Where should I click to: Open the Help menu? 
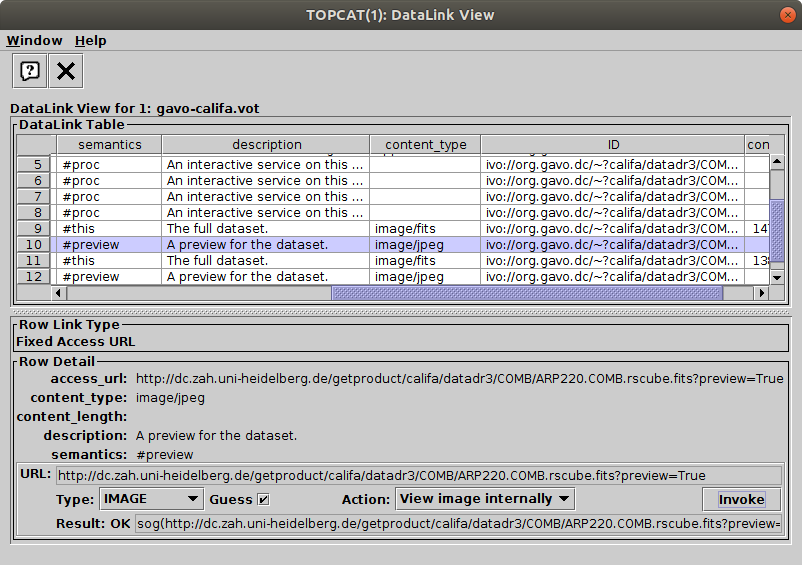90,41
